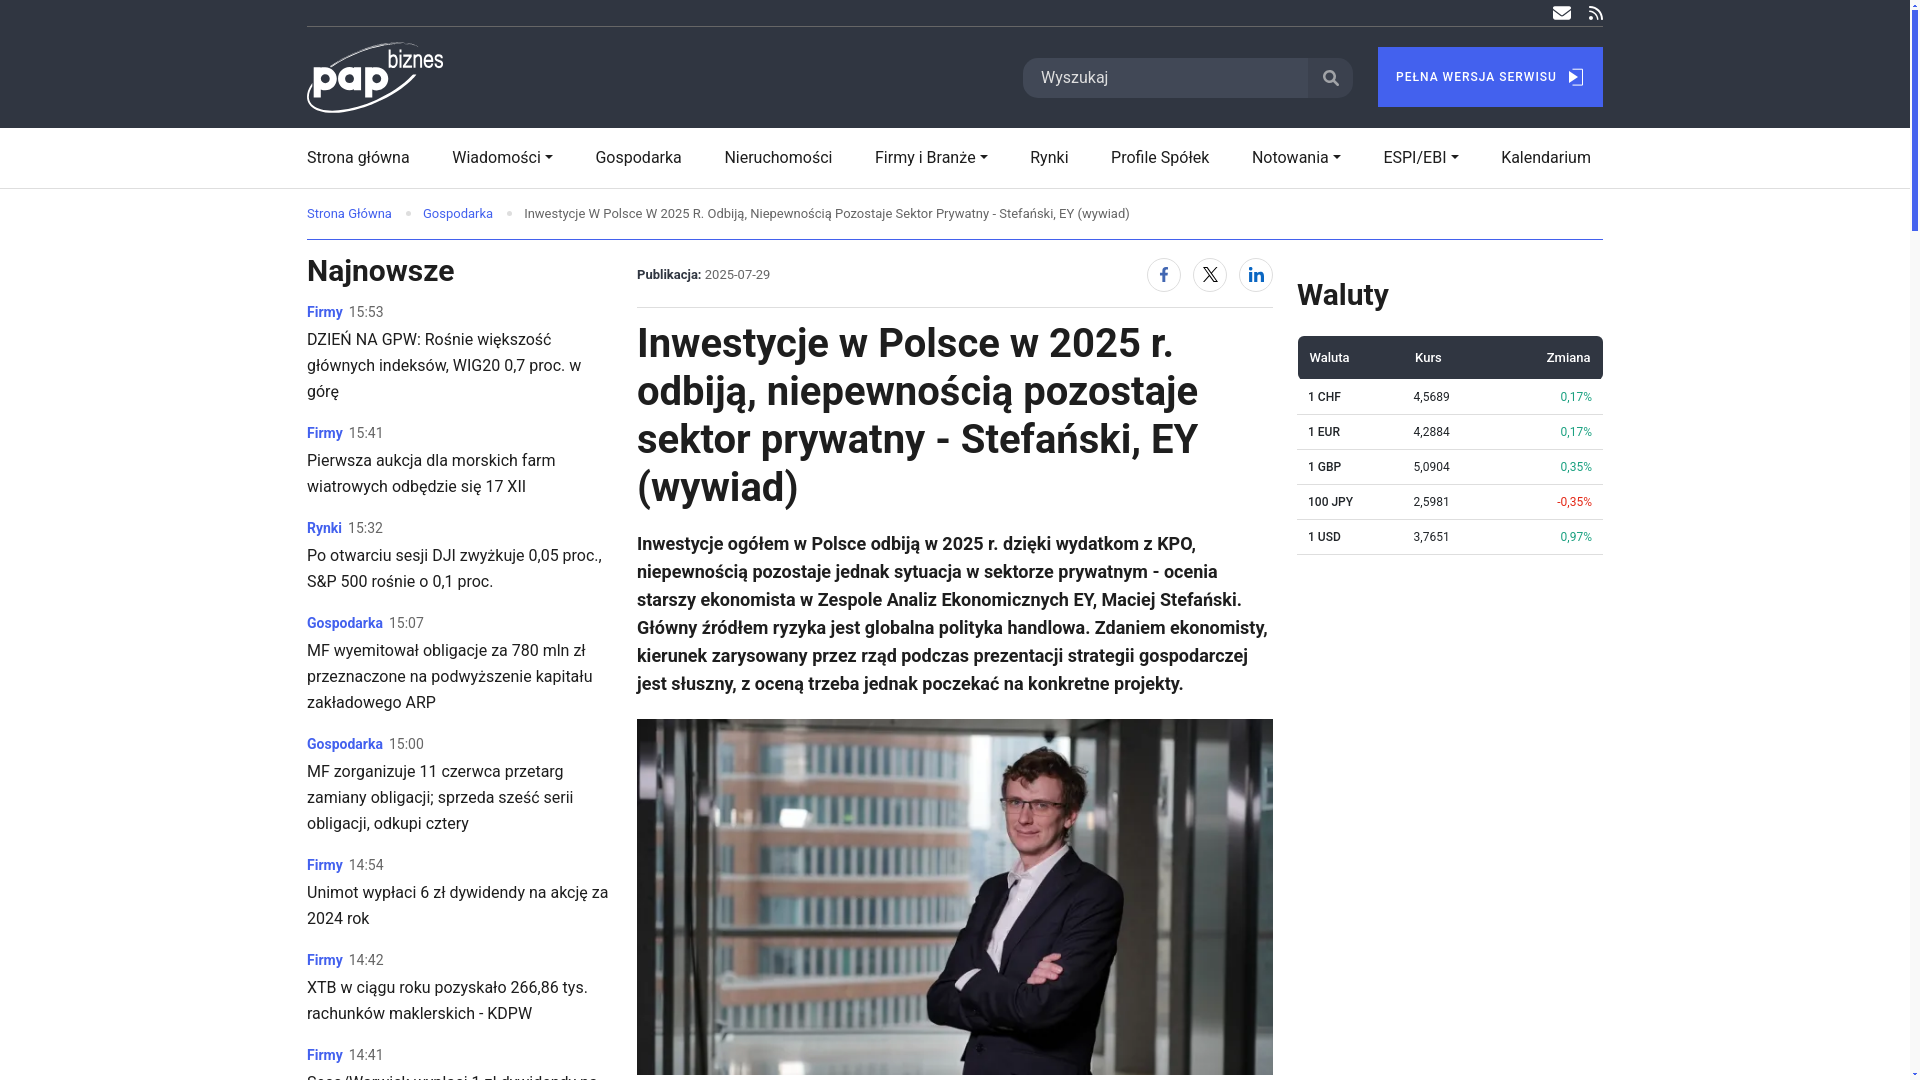Click the article headline text
The height and width of the screenshot is (1080, 1920).
coord(917,415)
